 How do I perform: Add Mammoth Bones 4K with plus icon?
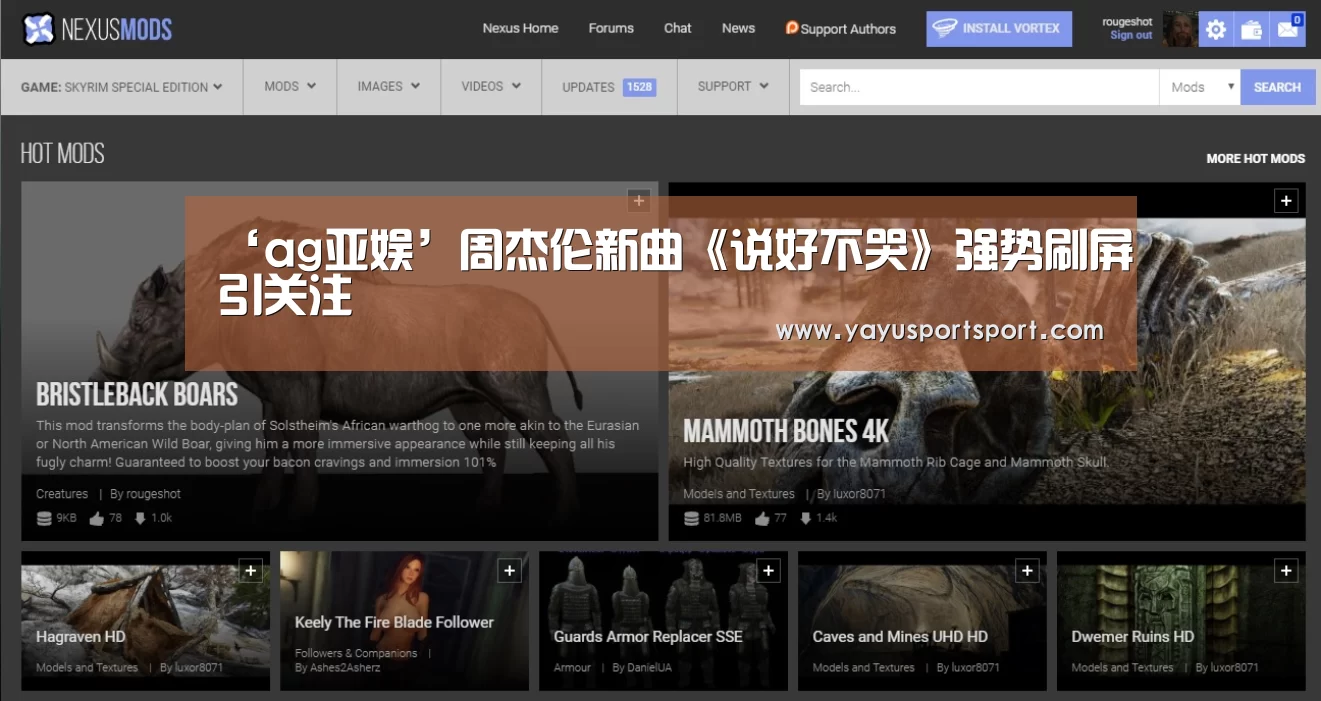(1286, 201)
